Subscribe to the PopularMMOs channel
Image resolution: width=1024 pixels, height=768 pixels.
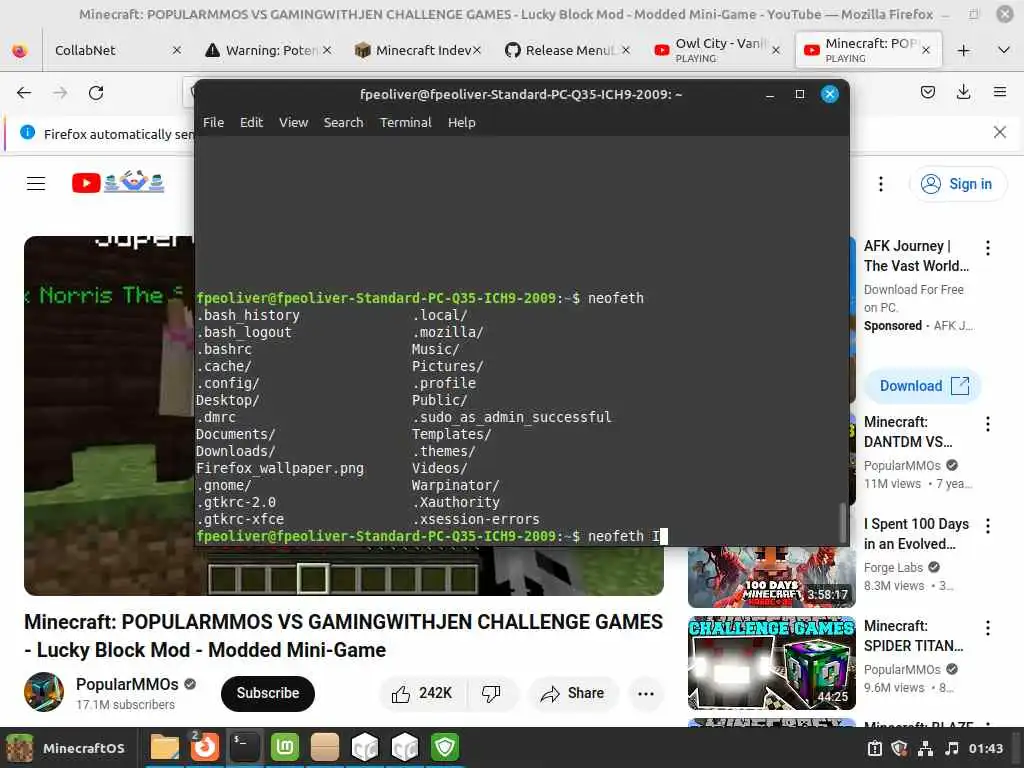click(268, 694)
